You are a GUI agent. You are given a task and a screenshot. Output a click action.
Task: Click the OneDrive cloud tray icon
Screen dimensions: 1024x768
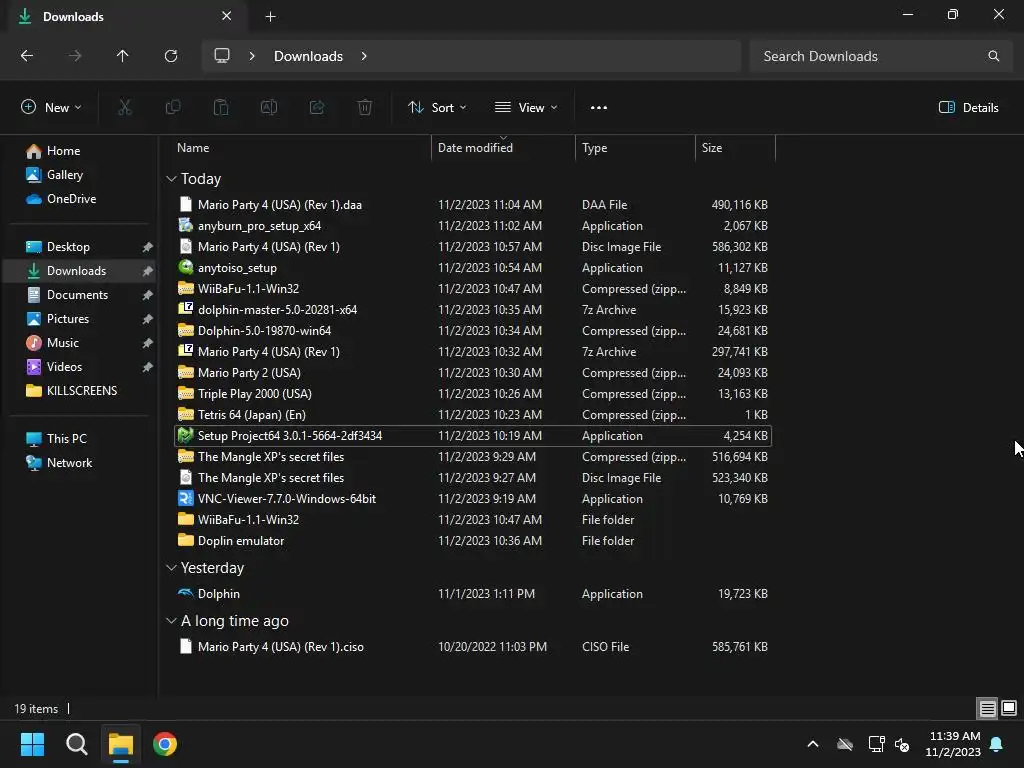tap(845, 744)
